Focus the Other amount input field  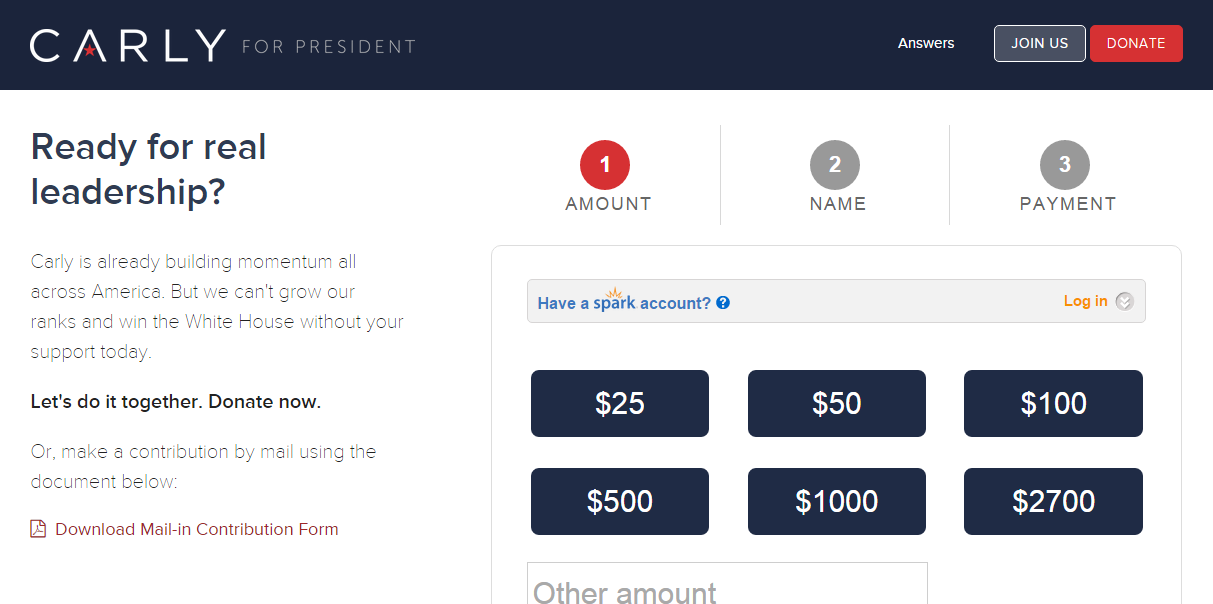(727, 583)
